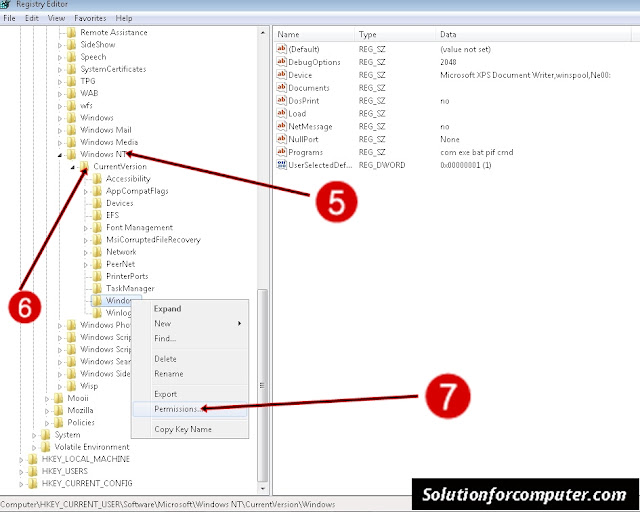Open the File menu
Screen dimensions: 640x512
point(9,18)
